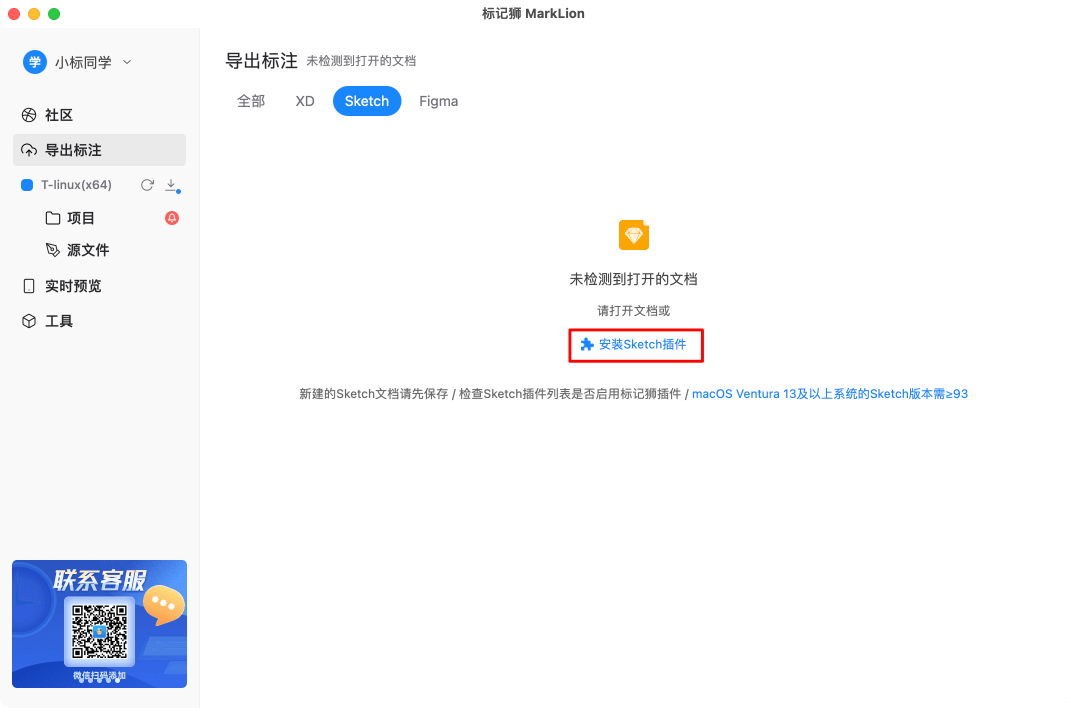Switch to the Figma tab

[x=439, y=102]
